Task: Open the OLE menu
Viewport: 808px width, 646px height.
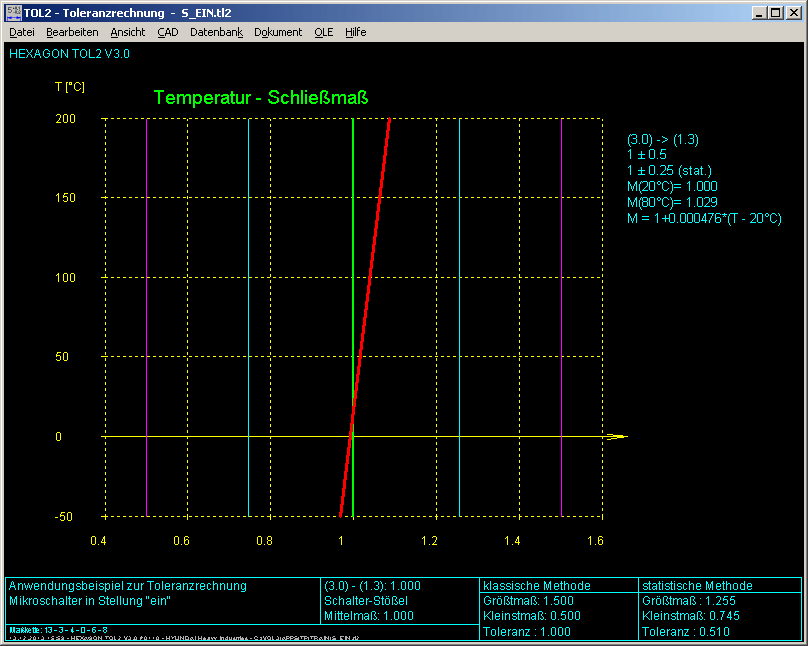Action: [323, 32]
